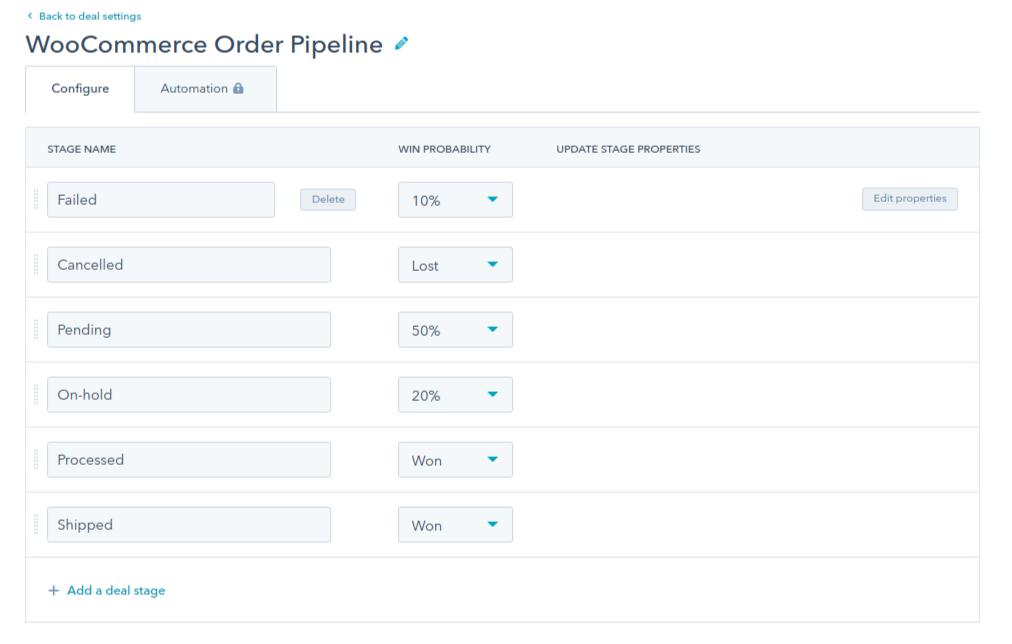Click the WooCommerce Order Pipeline title

click(204, 45)
